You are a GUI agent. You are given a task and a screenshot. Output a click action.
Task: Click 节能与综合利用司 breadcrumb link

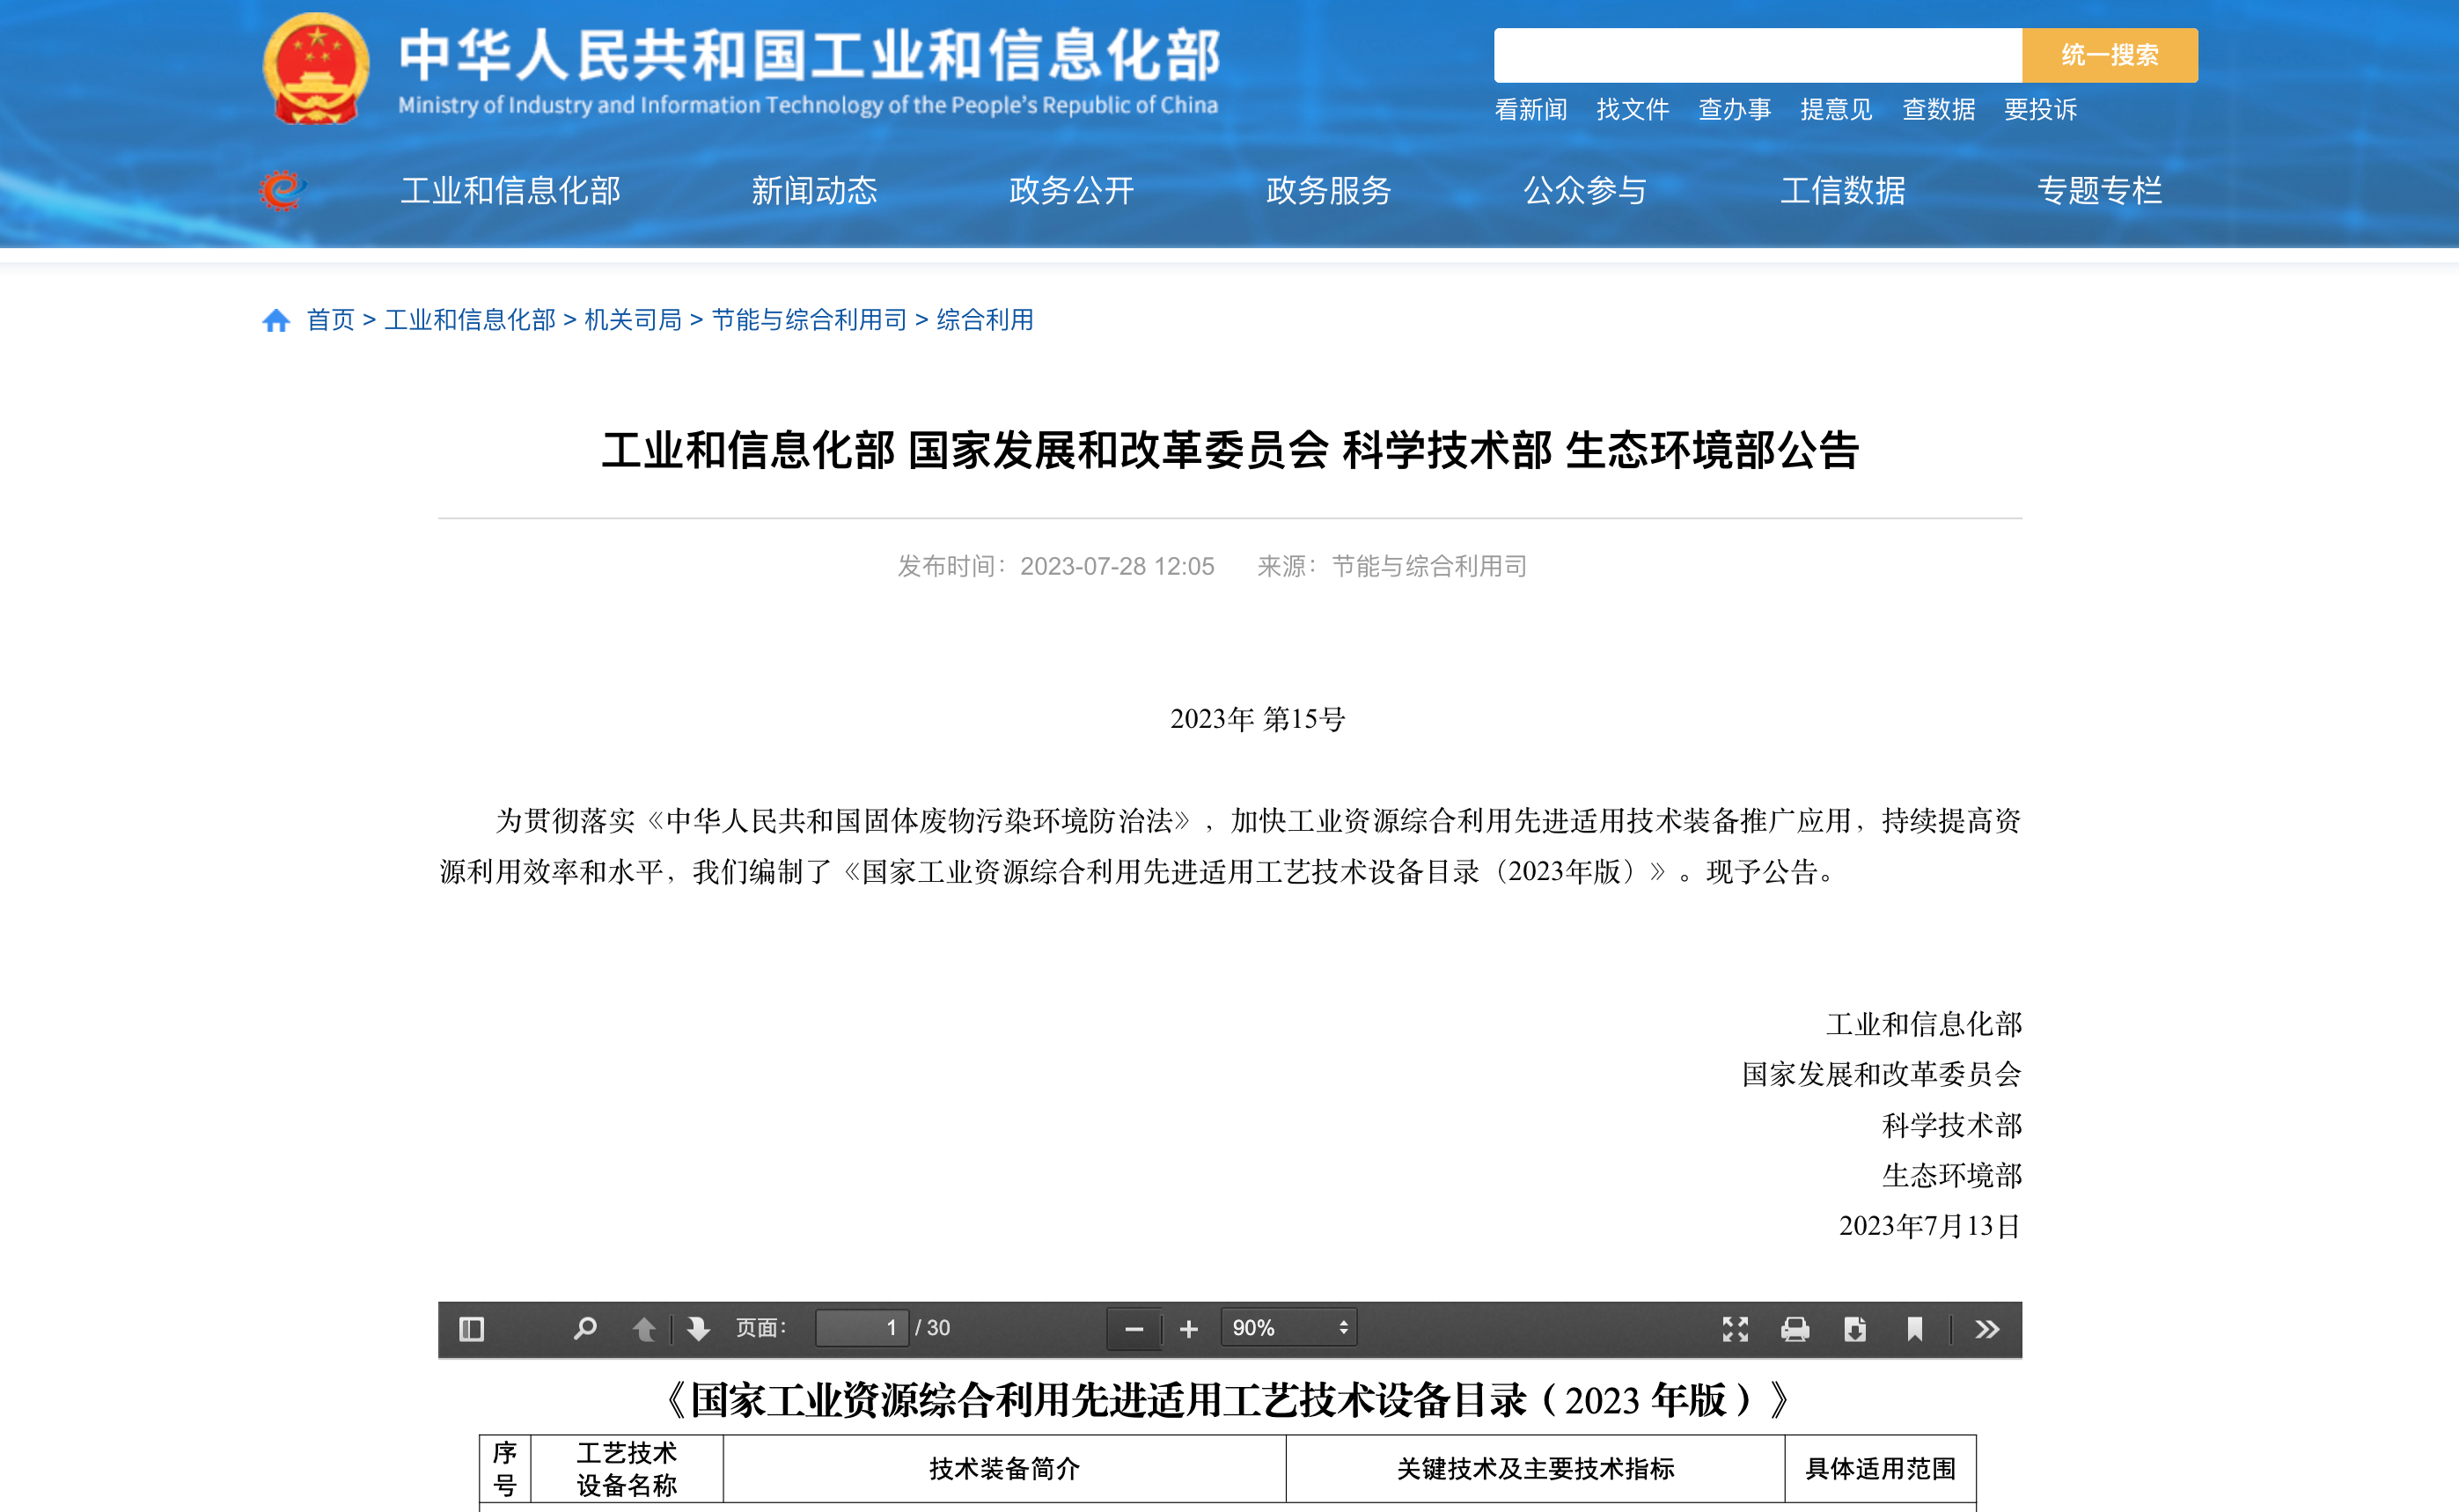(808, 320)
